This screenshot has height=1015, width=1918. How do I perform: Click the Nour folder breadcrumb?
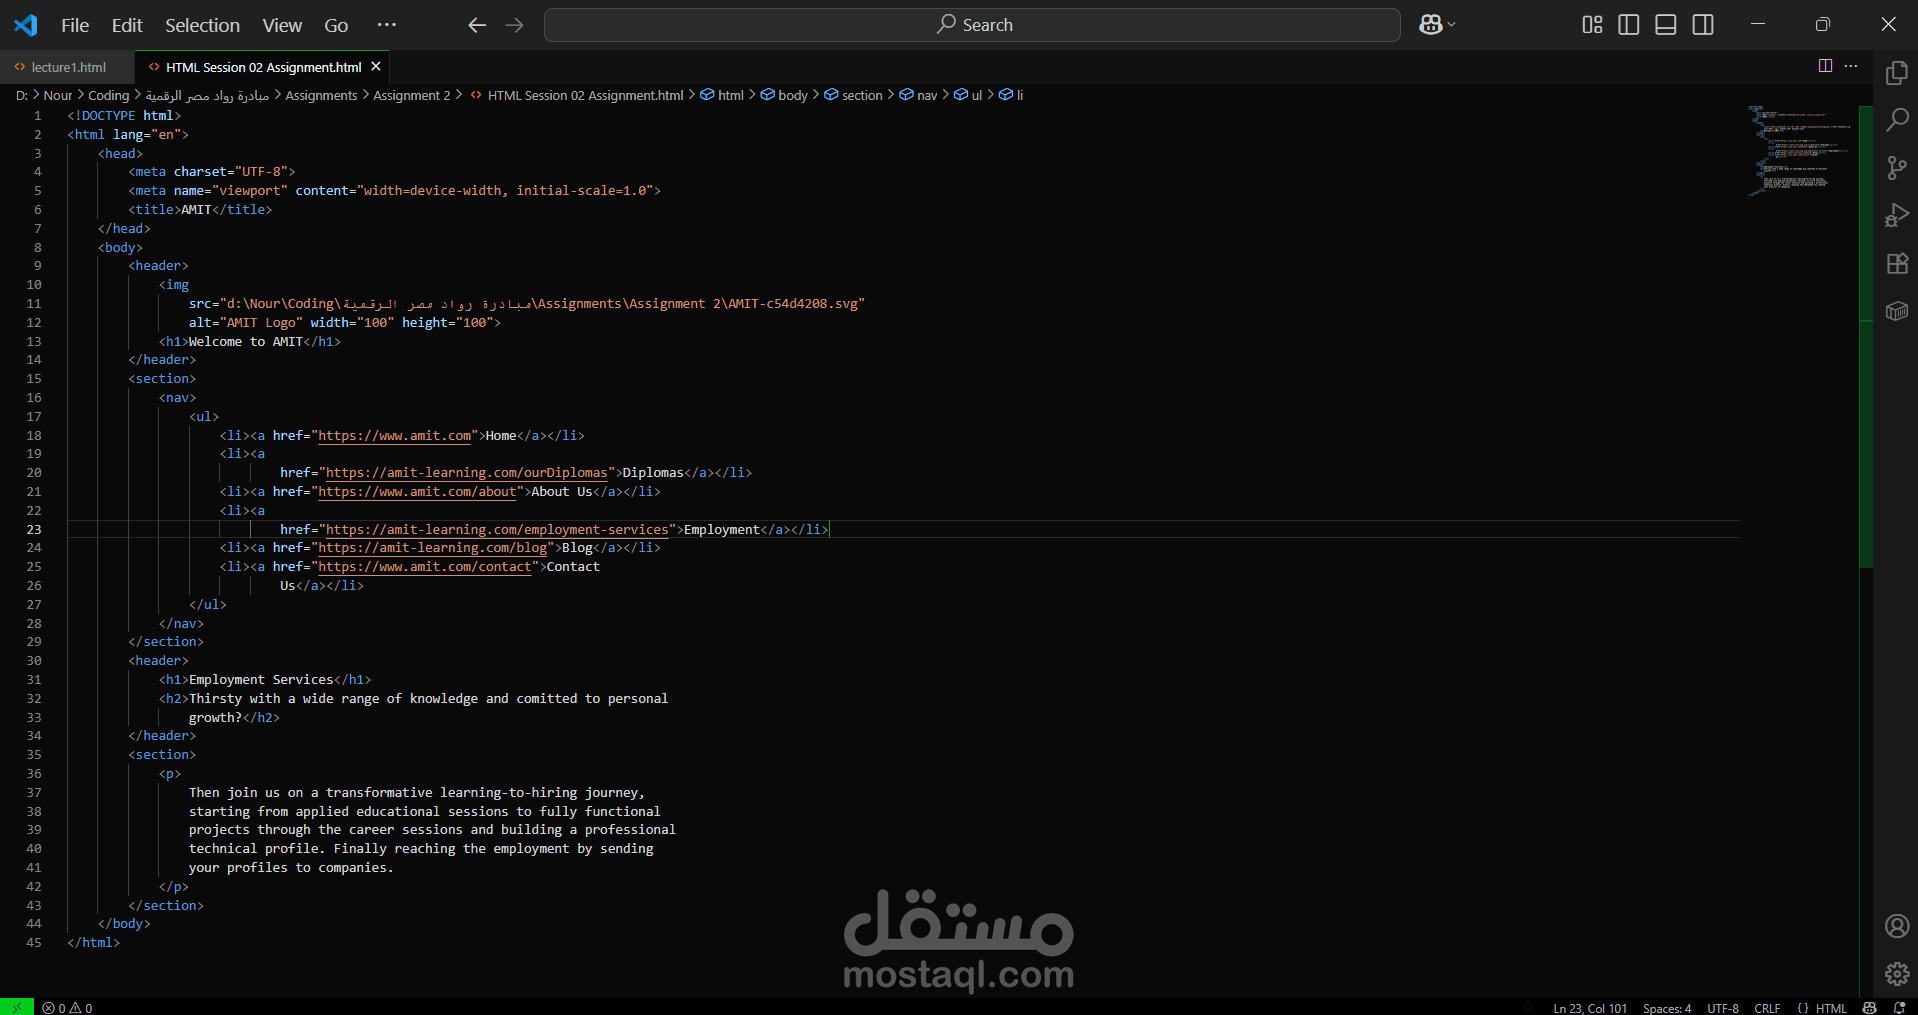click(58, 95)
